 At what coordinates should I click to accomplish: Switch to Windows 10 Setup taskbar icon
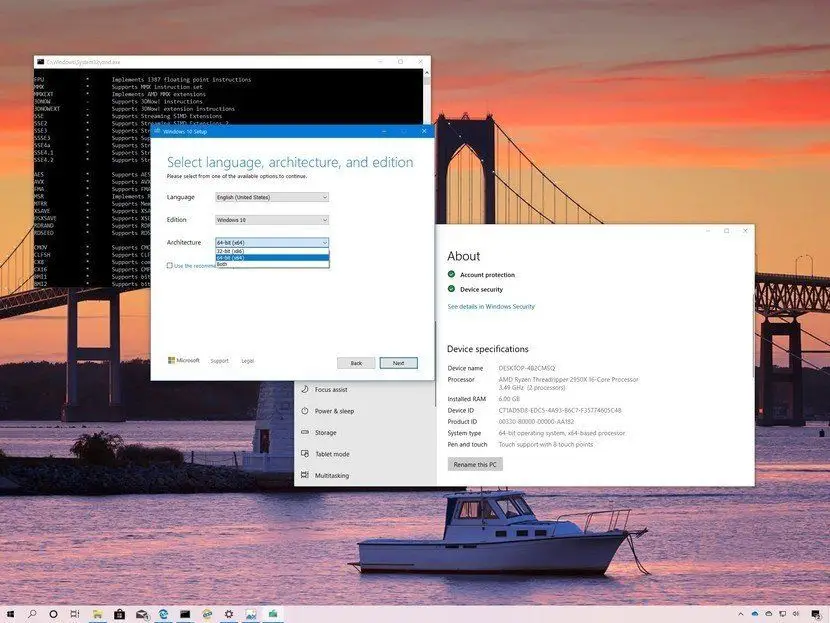pyautogui.click(x=273, y=614)
